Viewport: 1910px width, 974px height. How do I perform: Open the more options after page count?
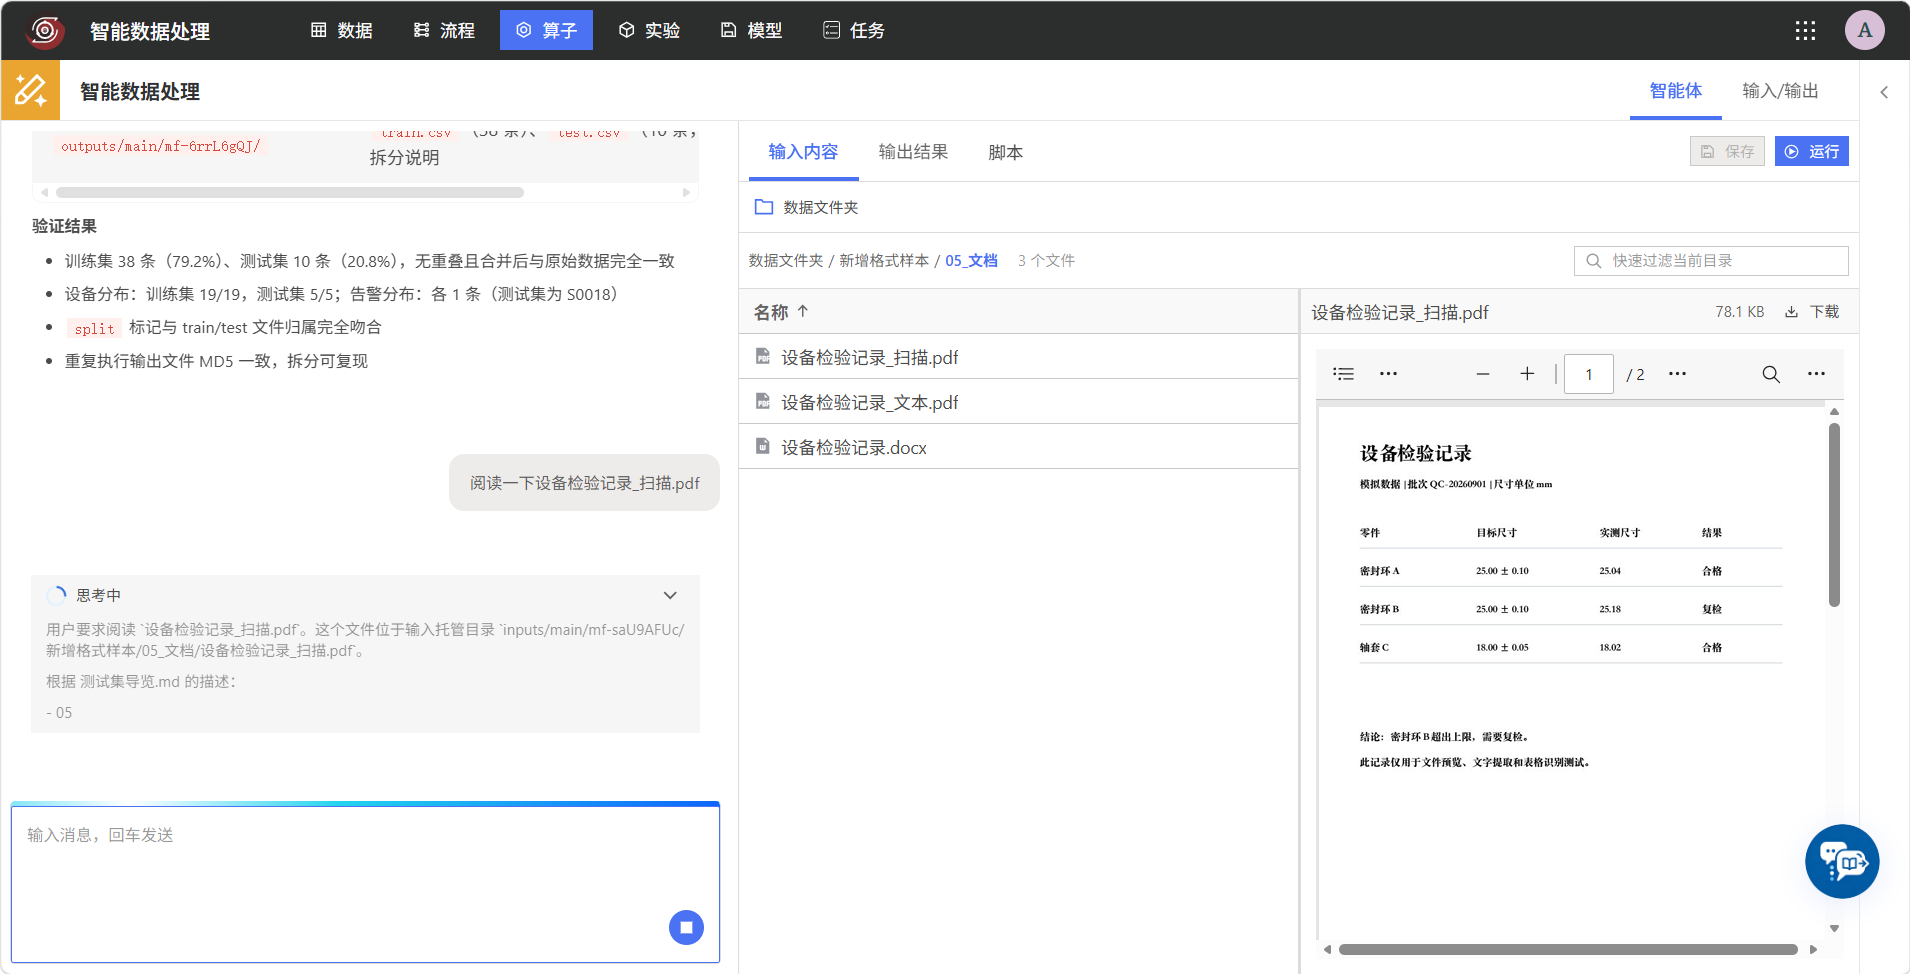pyautogui.click(x=1677, y=374)
